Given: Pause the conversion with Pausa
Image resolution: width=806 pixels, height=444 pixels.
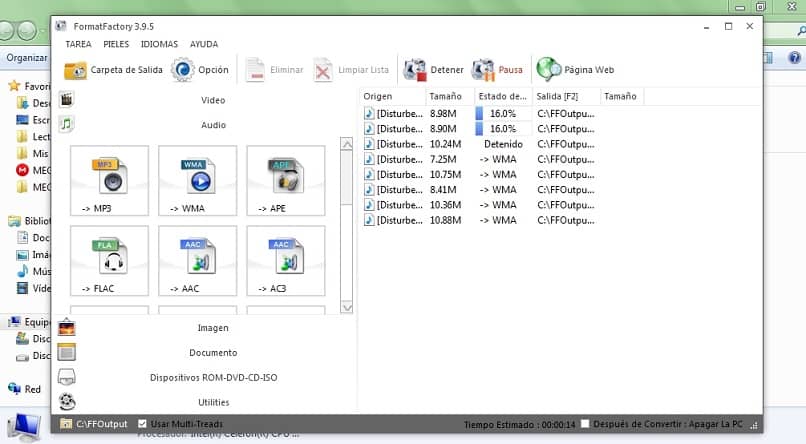Looking at the screenshot, I should (x=498, y=70).
